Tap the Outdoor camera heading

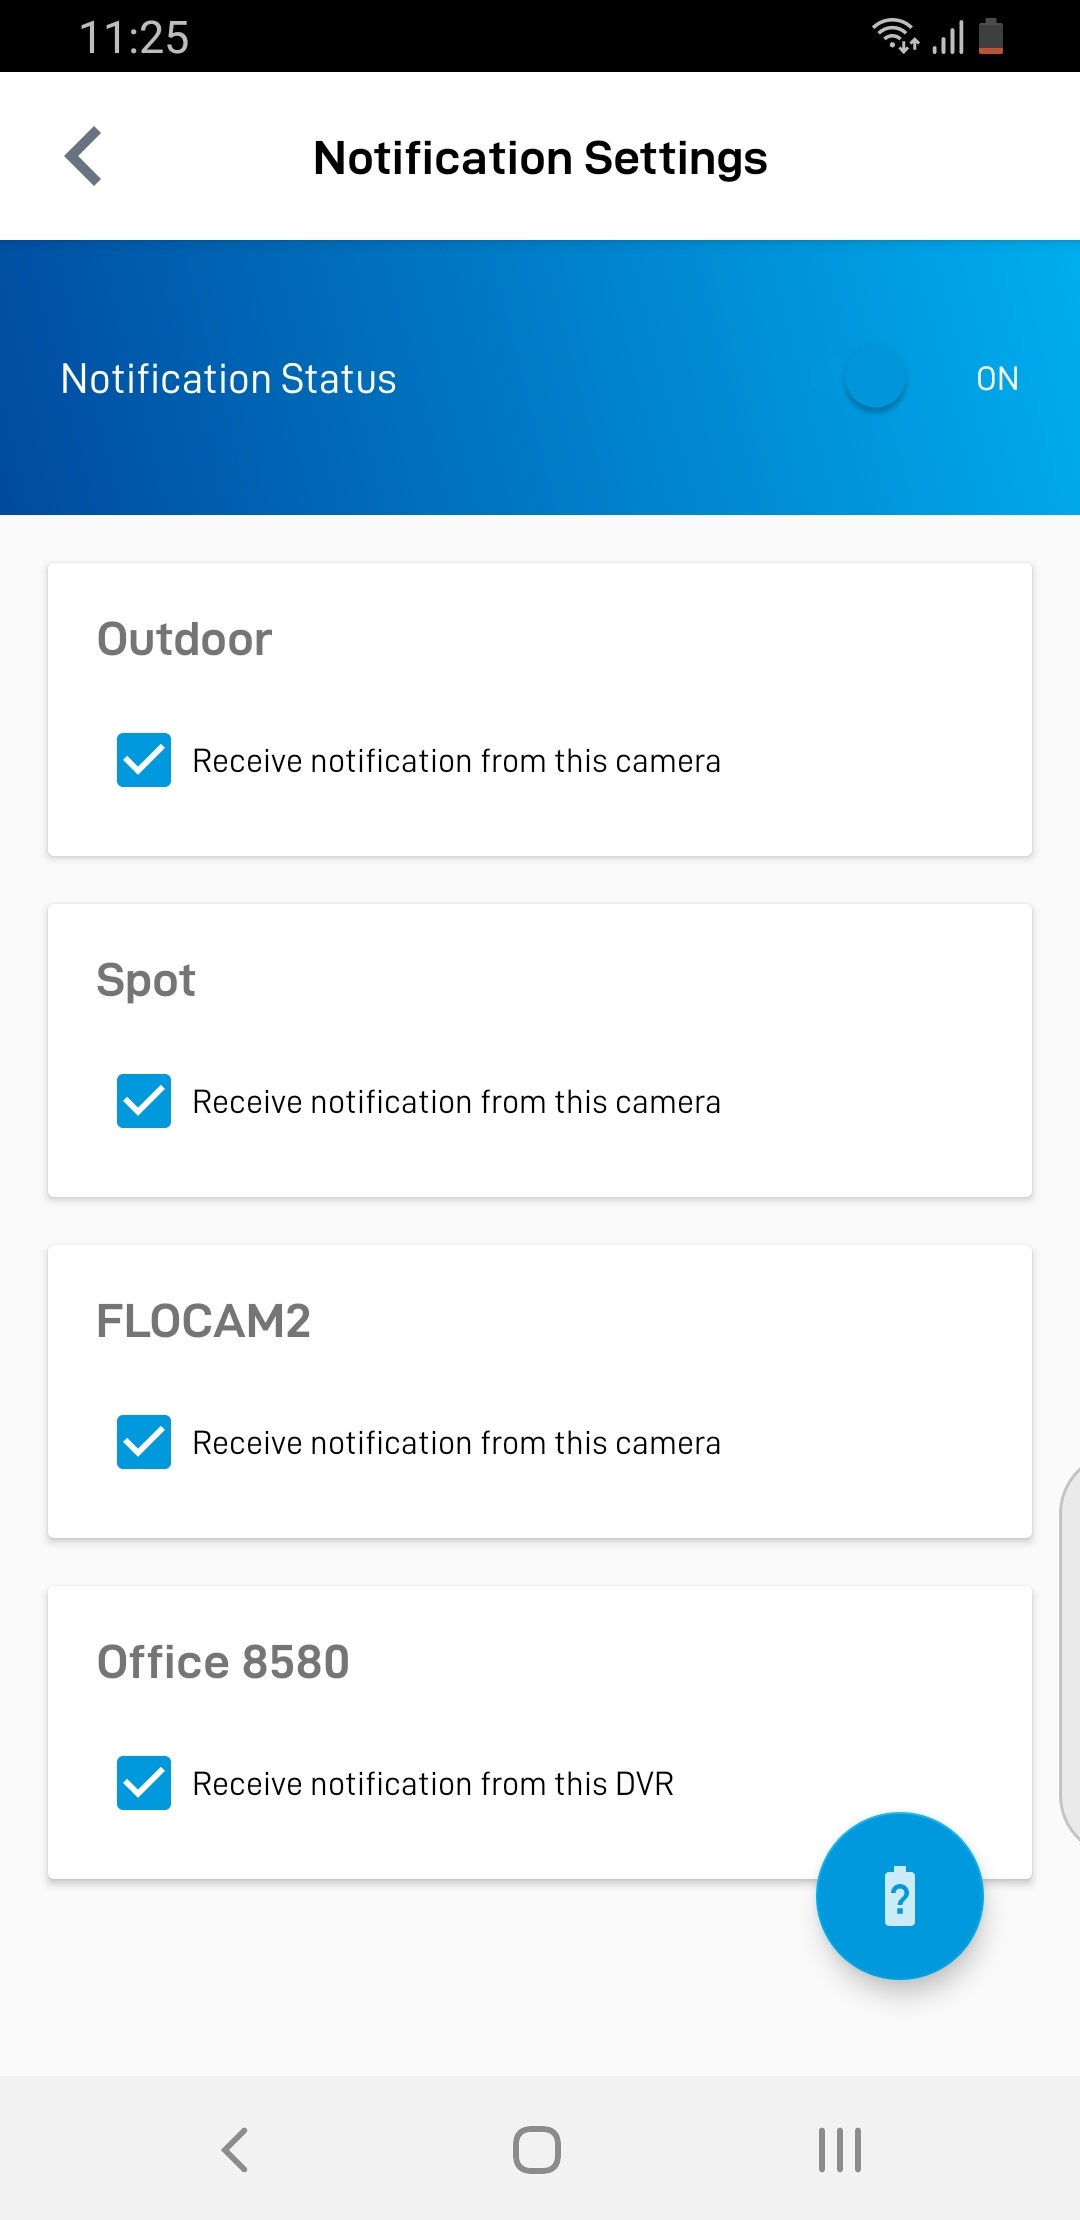tap(185, 639)
